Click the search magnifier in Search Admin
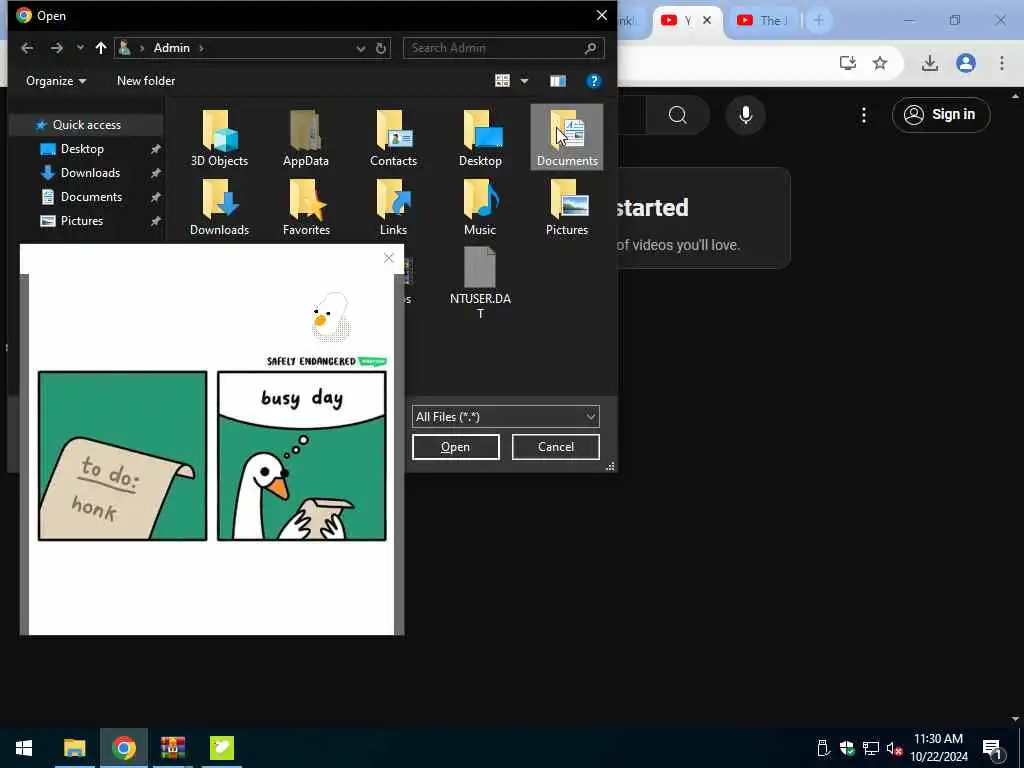 coord(590,48)
